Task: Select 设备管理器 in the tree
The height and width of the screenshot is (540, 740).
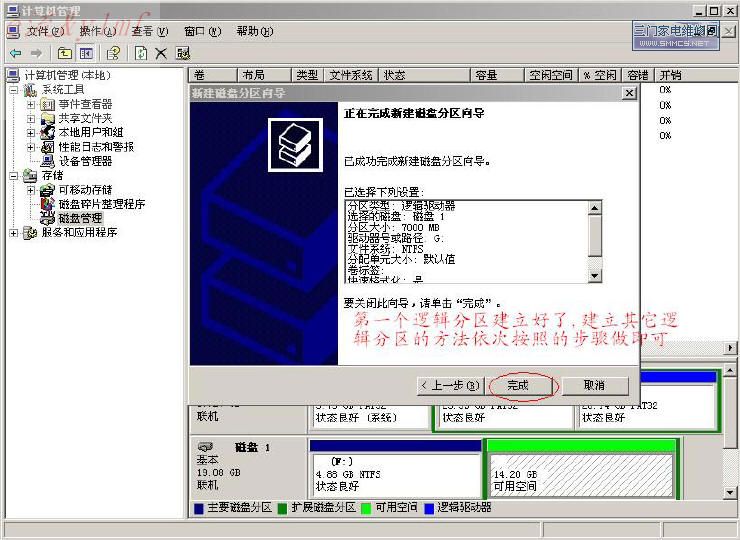Action: [85, 161]
